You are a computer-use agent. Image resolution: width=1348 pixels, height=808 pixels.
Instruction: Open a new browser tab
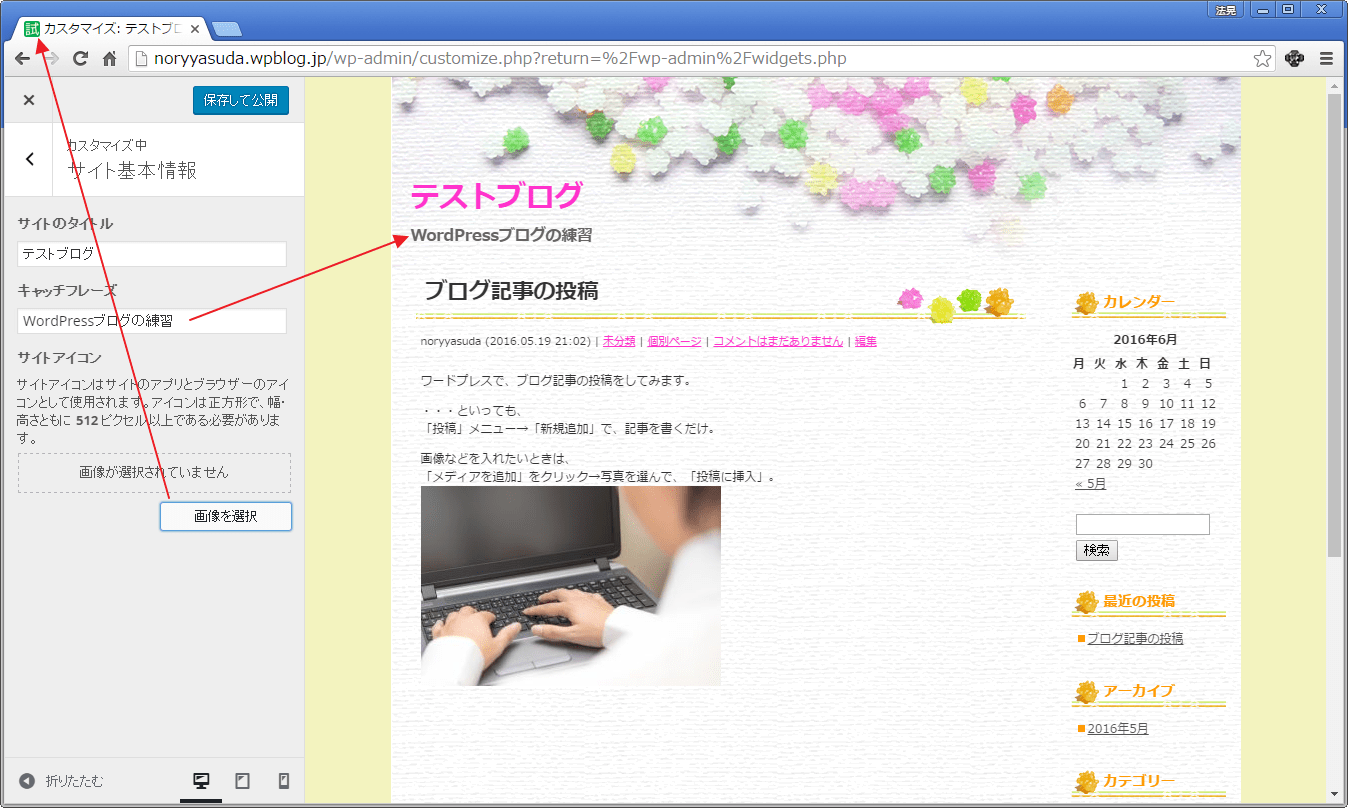click(226, 29)
